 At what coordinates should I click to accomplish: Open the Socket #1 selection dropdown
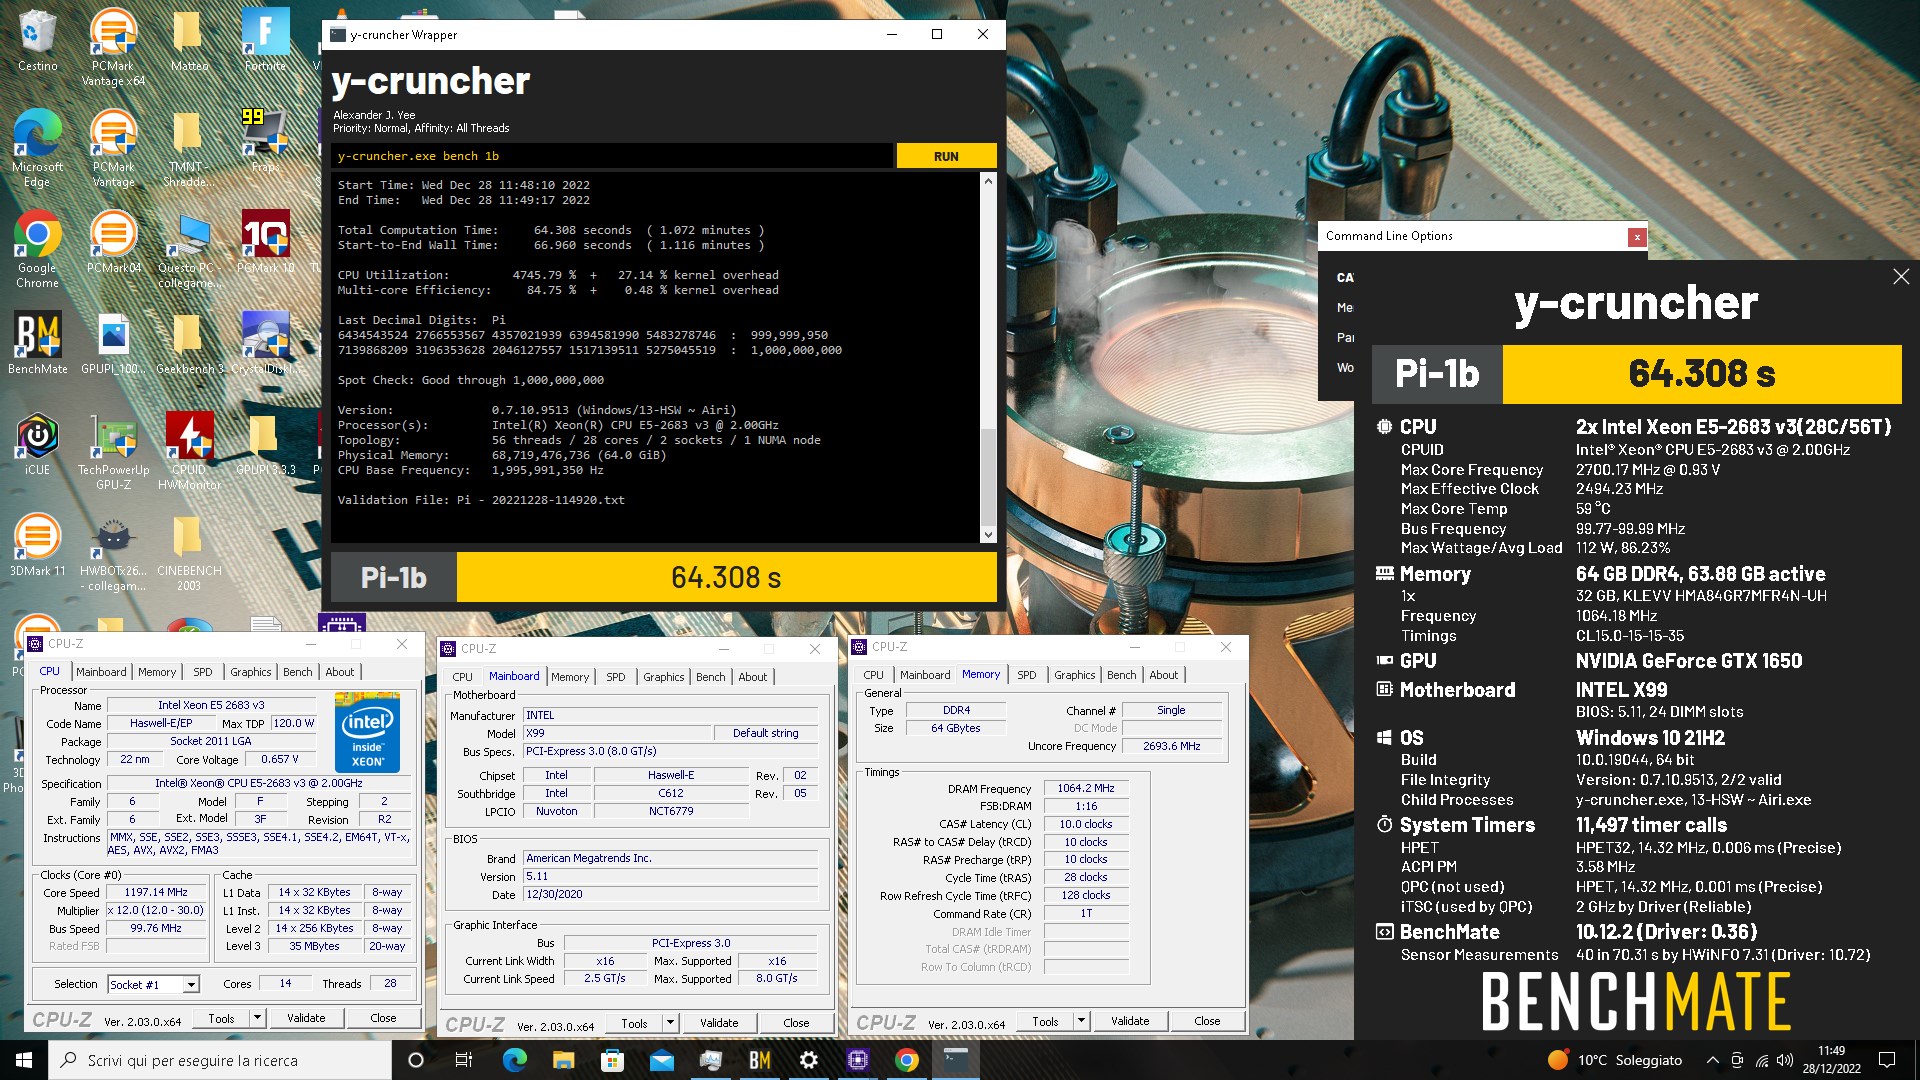pos(153,984)
